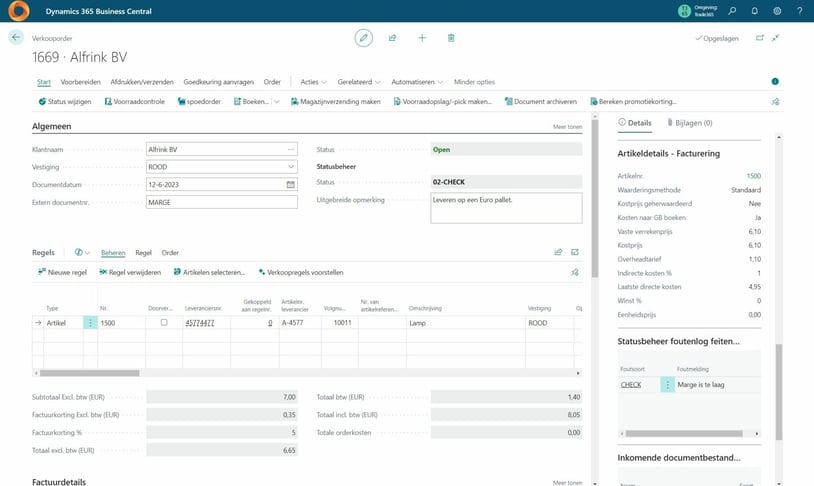Viewport: 814px width, 486px height.
Task: Pin the action bar
Action: pyautogui.click(x=776, y=102)
